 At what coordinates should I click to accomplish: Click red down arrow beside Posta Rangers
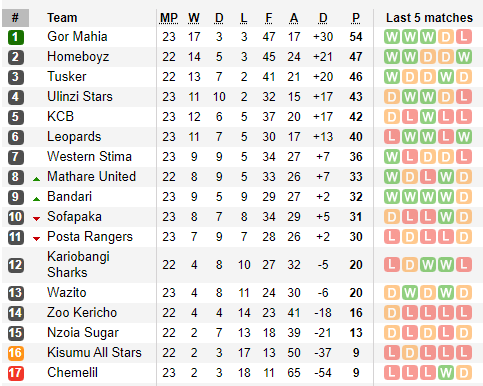(x=37, y=239)
